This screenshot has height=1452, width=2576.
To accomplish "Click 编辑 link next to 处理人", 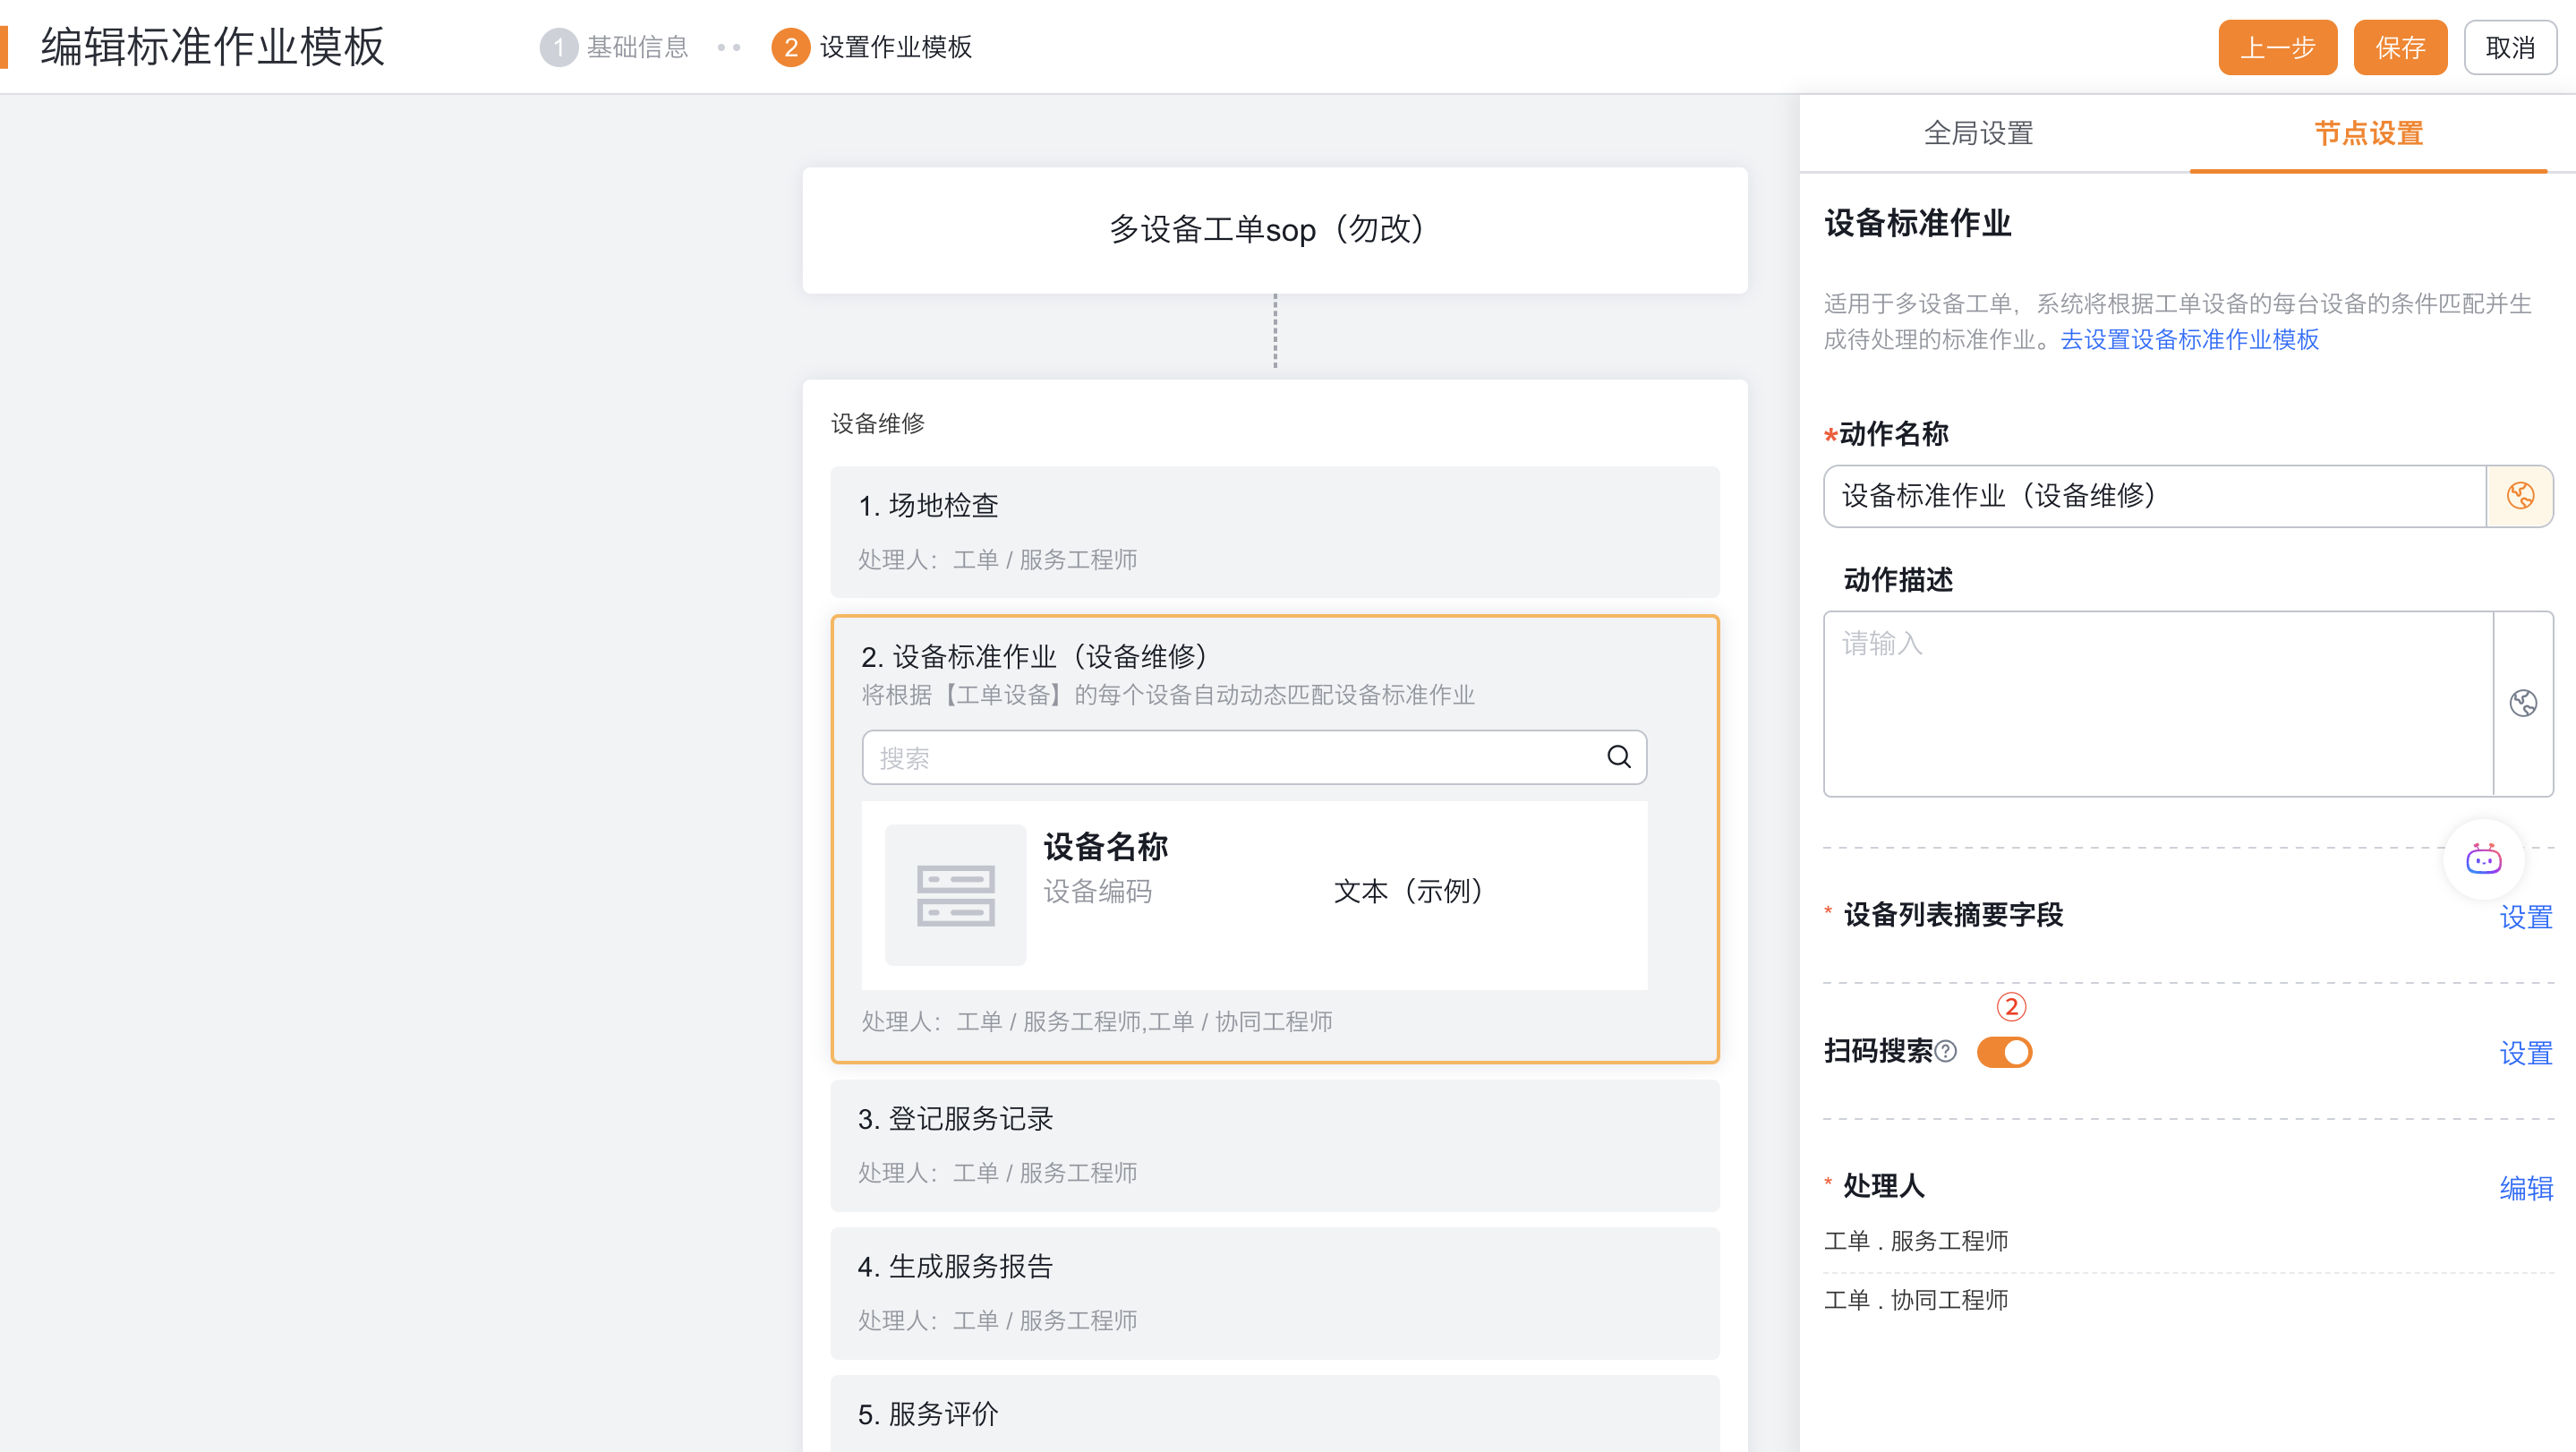I will pos(2525,1187).
